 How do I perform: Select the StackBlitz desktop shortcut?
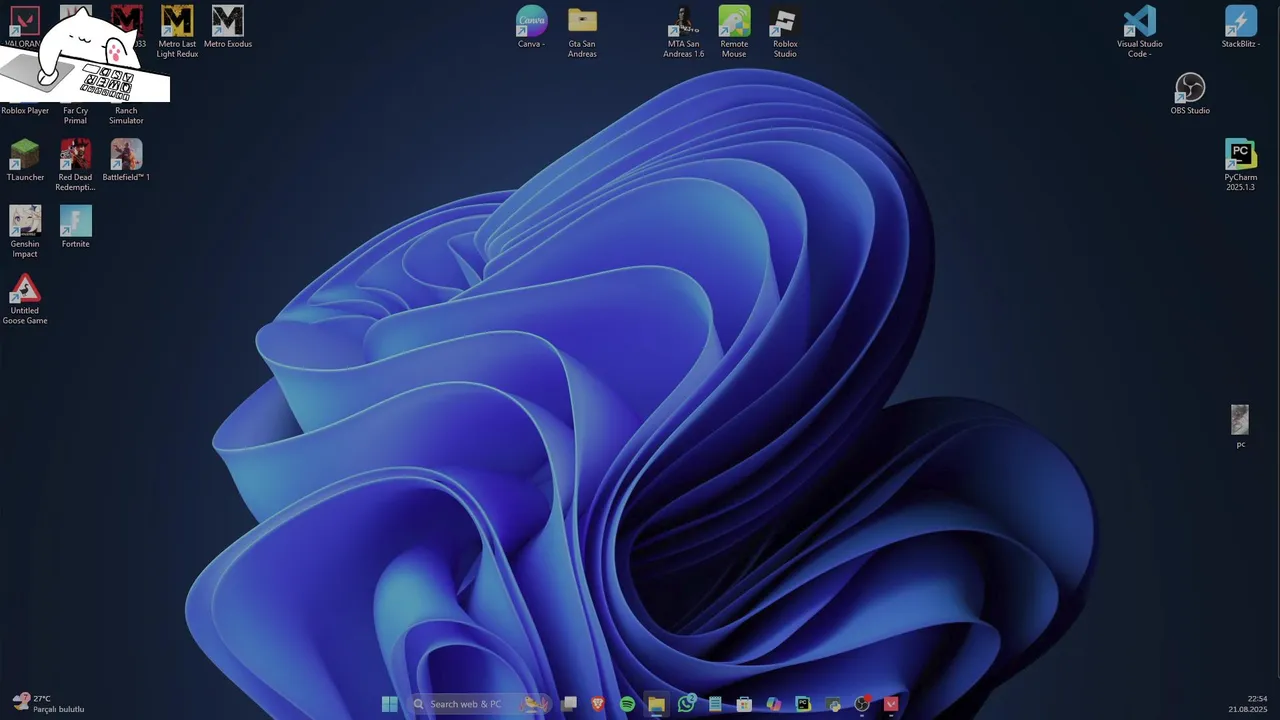(x=1240, y=27)
